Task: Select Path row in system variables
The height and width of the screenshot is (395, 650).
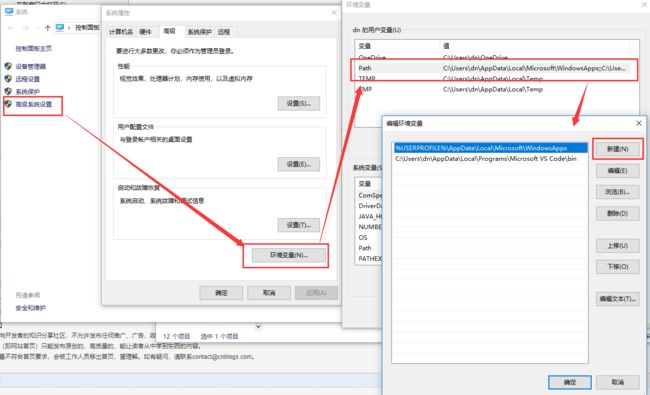Action: (x=369, y=248)
